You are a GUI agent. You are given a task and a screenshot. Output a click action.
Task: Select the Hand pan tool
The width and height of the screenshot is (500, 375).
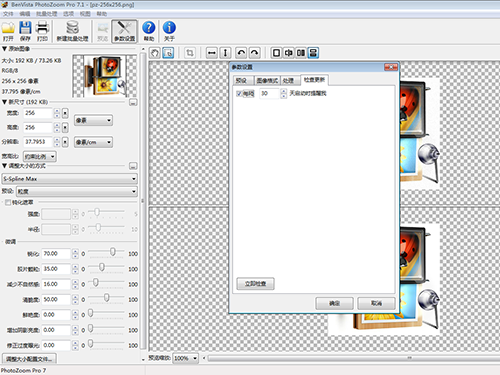(155, 53)
